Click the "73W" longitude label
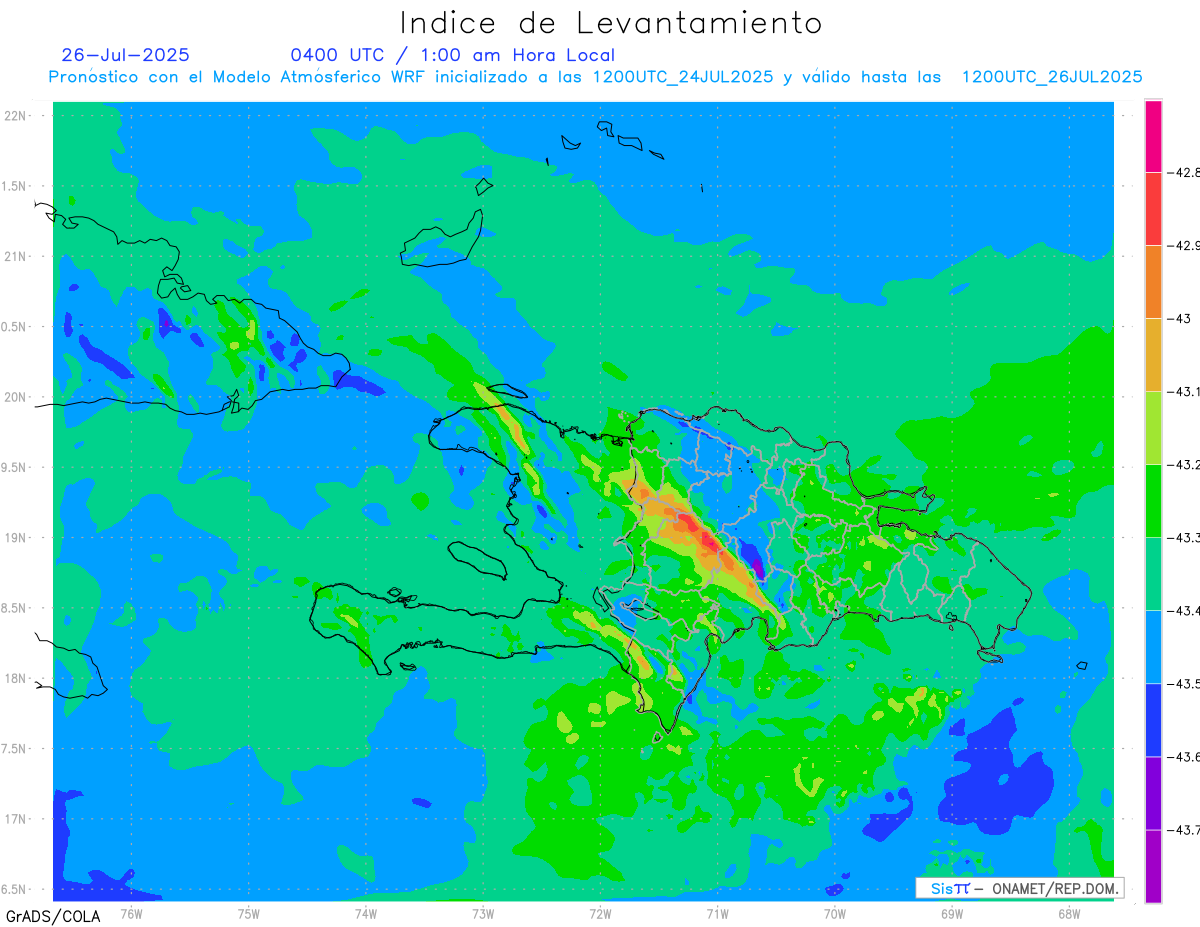This screenshot has width=1200, height=927. (483, 912)
